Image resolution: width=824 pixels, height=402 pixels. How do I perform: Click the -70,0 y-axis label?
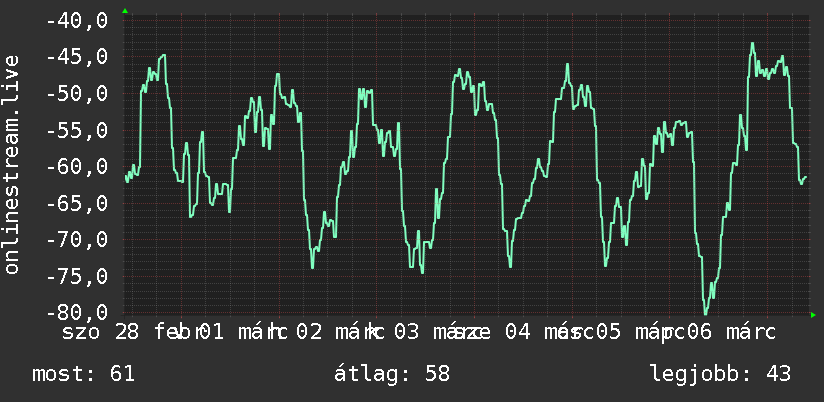(77, 240)
